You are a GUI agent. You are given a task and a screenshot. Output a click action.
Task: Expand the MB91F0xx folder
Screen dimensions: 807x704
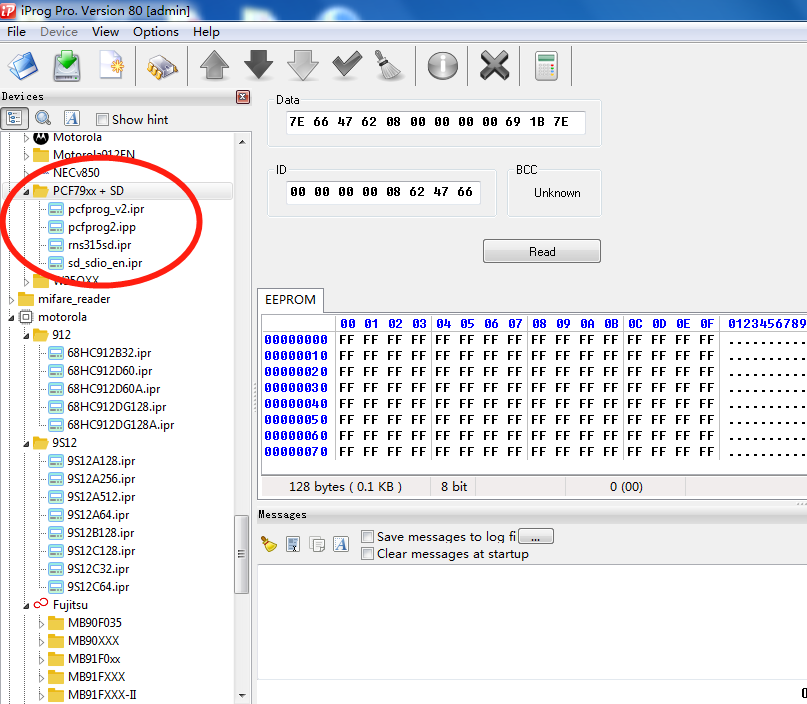point(41,660)
